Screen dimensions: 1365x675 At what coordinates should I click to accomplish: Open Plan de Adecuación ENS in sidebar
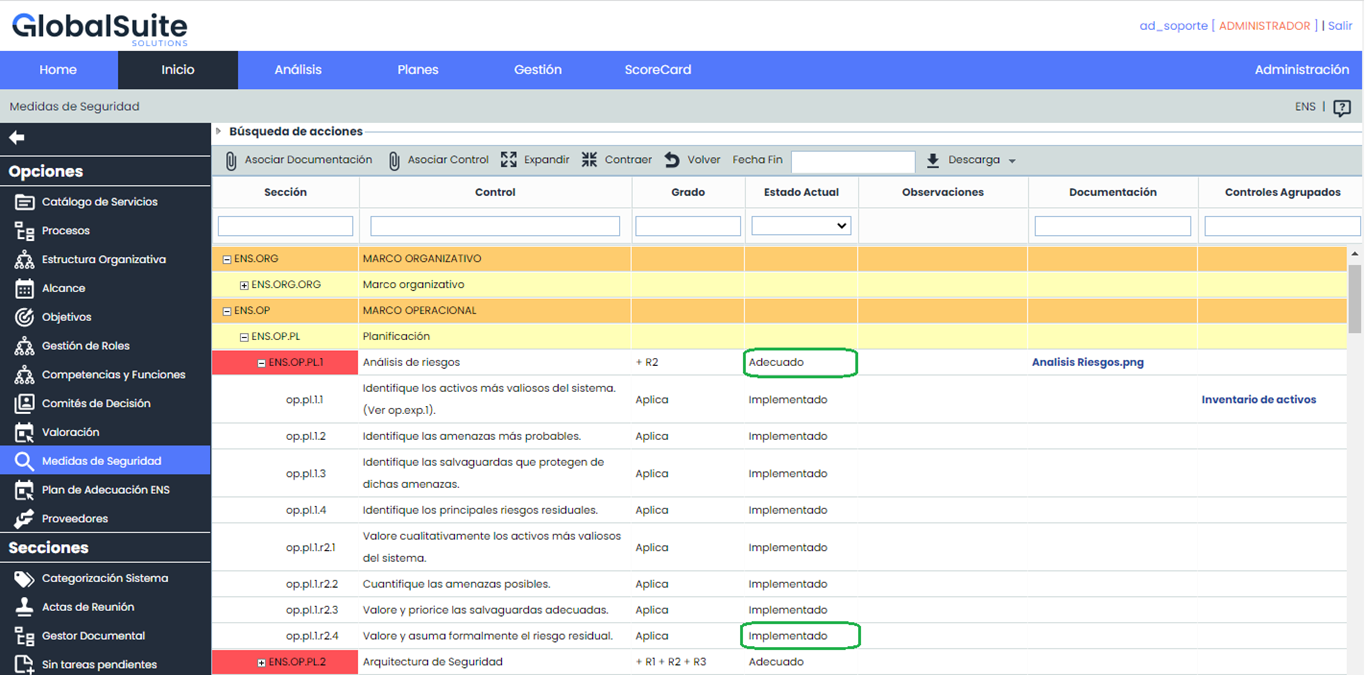pos(105,490)
